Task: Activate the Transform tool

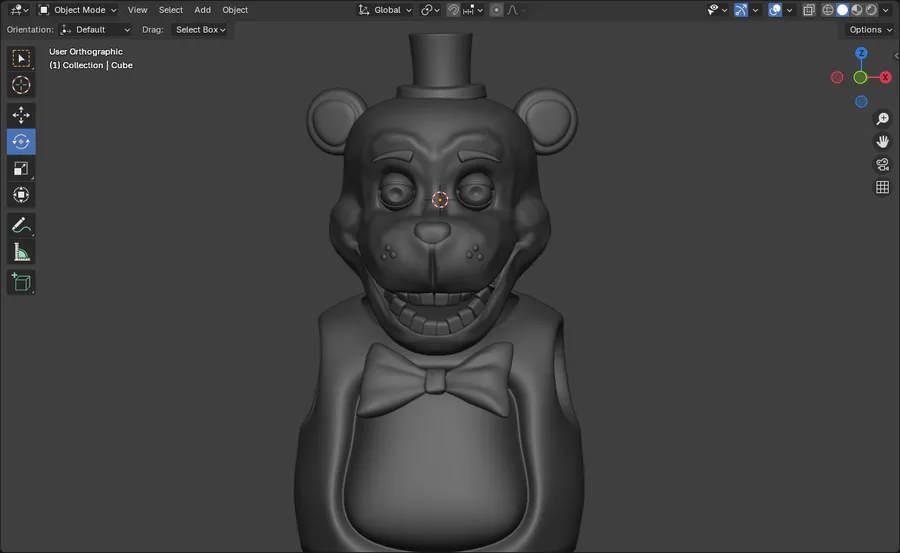Action: (21, 195)
